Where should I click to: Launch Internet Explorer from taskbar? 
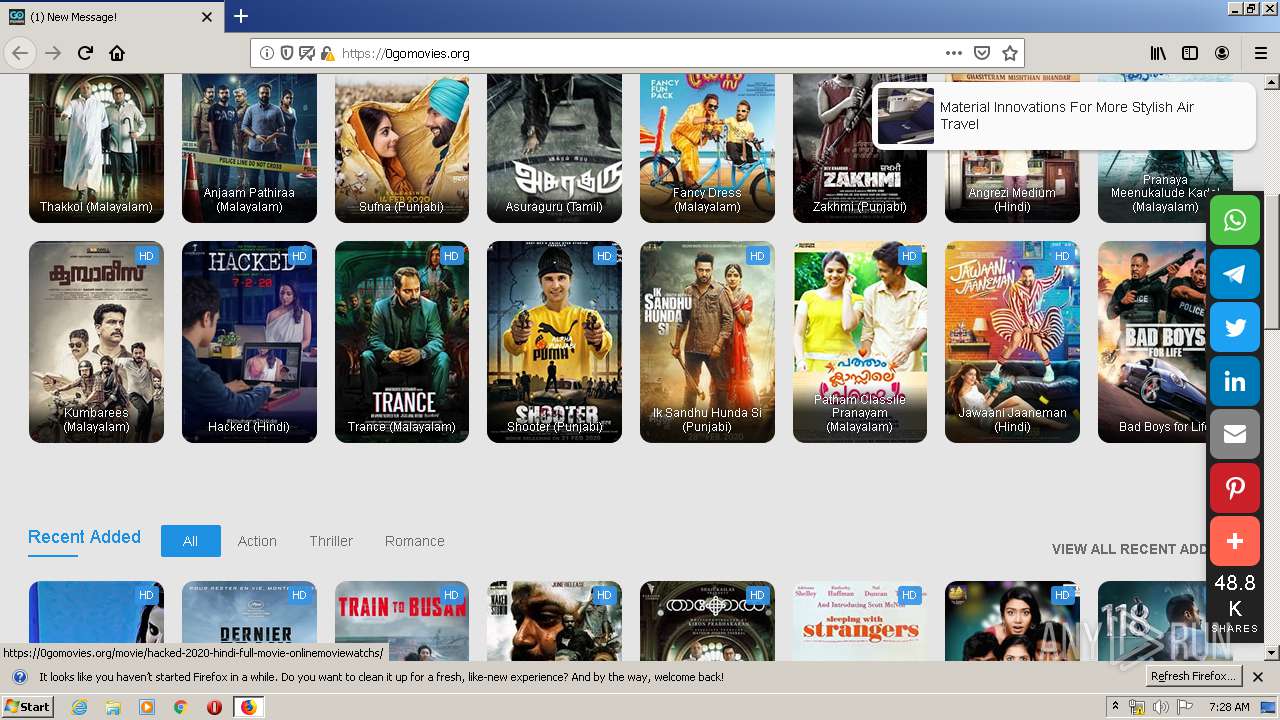(x=79, y=707)
